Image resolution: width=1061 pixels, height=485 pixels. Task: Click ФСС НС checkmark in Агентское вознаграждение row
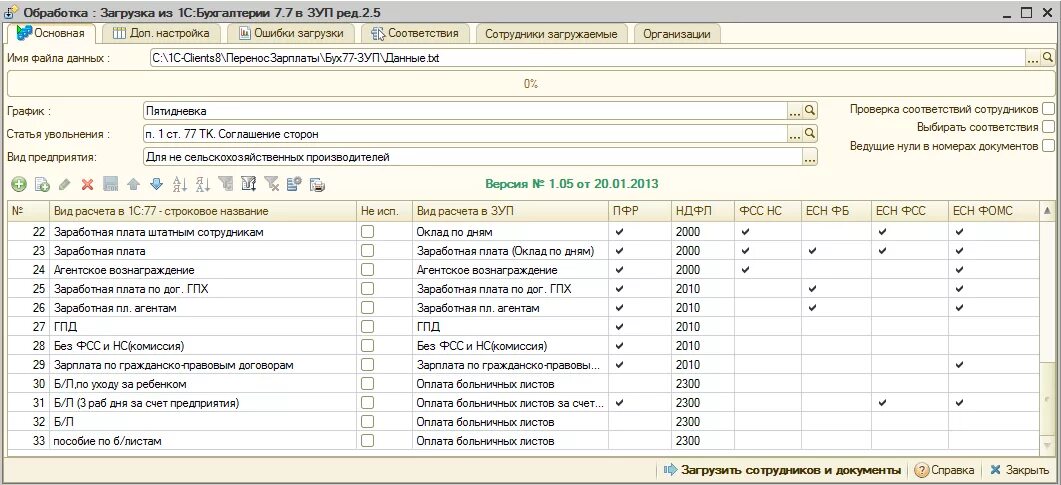(x=745, y=270)
